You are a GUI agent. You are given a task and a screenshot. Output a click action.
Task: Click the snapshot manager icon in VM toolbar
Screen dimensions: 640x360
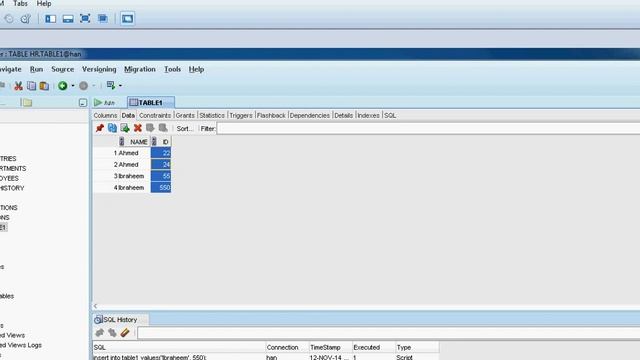pos(25,18)
